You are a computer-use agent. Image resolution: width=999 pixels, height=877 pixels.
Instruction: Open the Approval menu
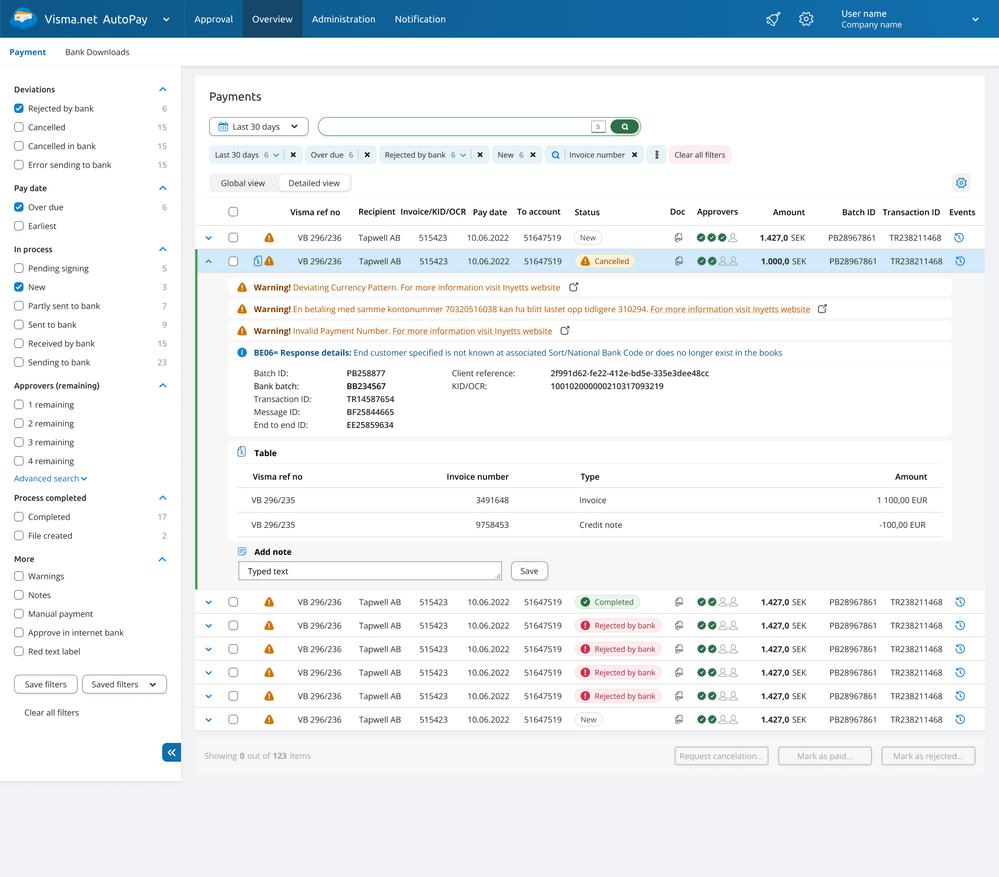[x=213, y=19]
